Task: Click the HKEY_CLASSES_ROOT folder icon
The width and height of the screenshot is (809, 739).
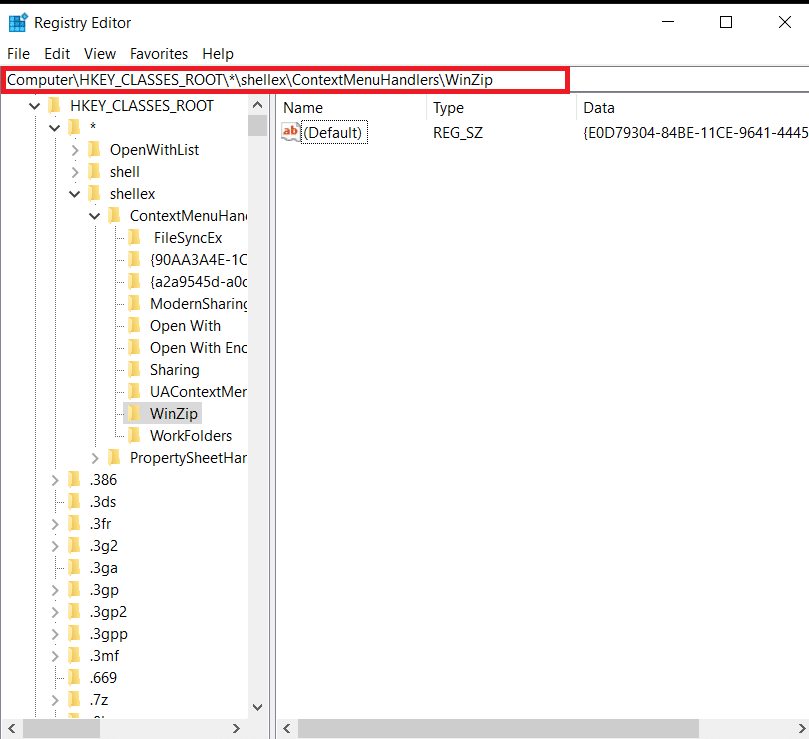Action: (54, 106)
